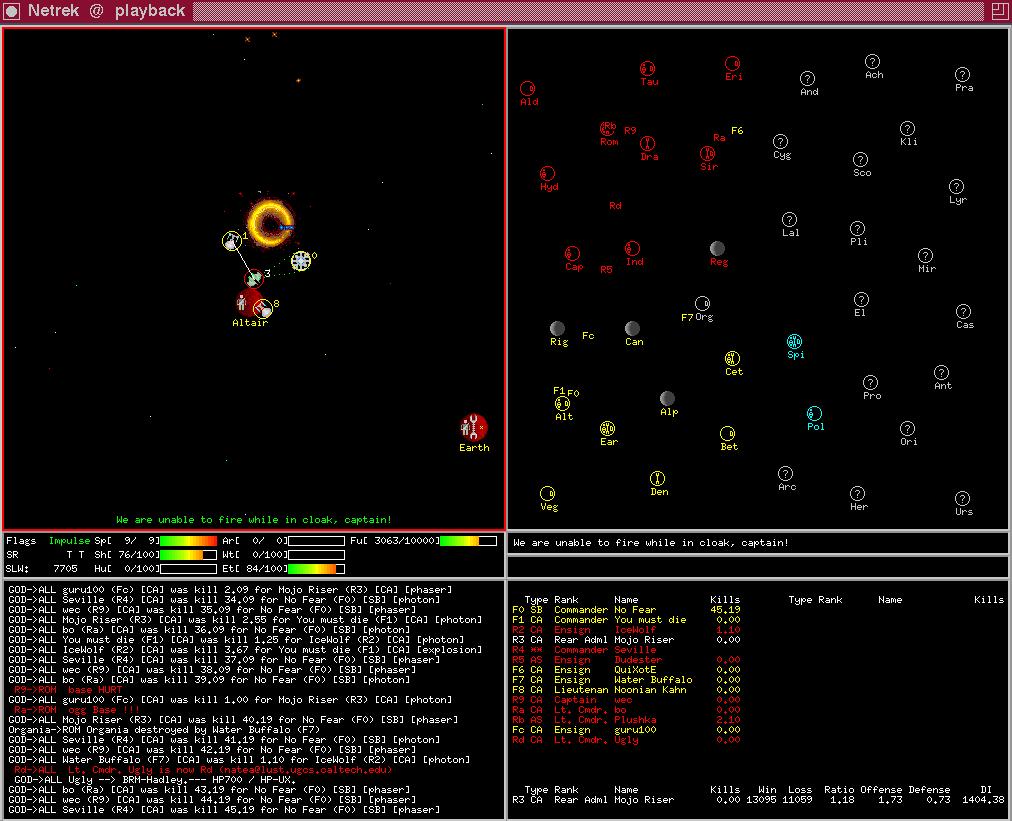Select player row F7 Water Buffalo
1012x821 pixels.
(x=626, y=680)
